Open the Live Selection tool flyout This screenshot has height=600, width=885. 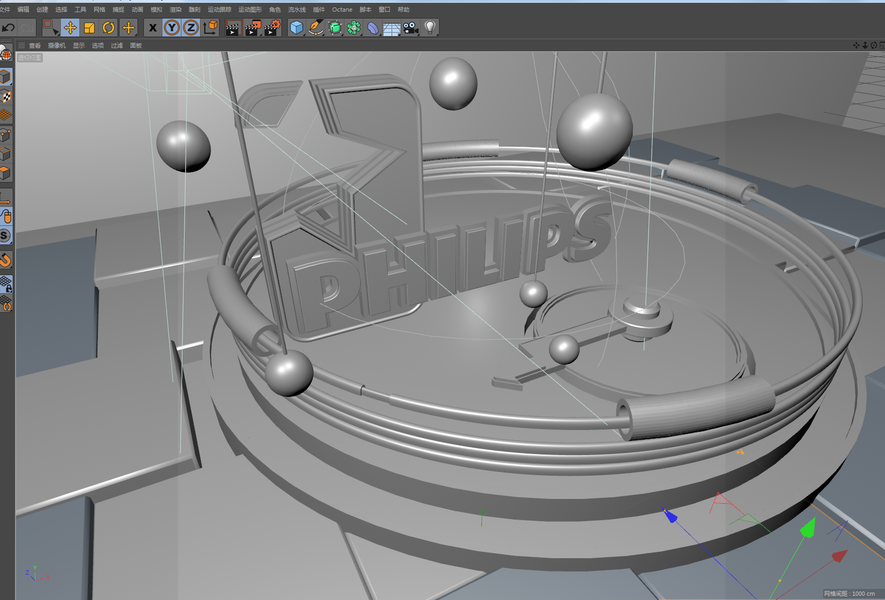click(x=50, y=28)
